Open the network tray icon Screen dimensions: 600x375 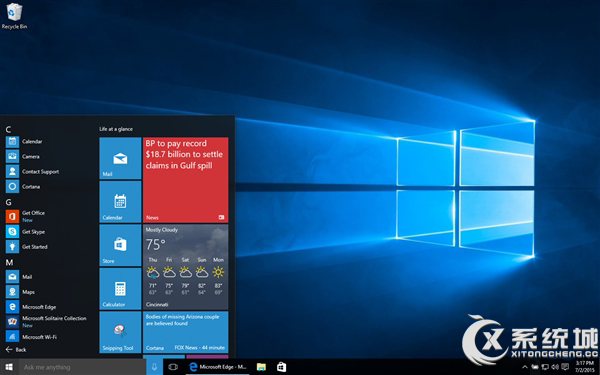click(545, 367)
